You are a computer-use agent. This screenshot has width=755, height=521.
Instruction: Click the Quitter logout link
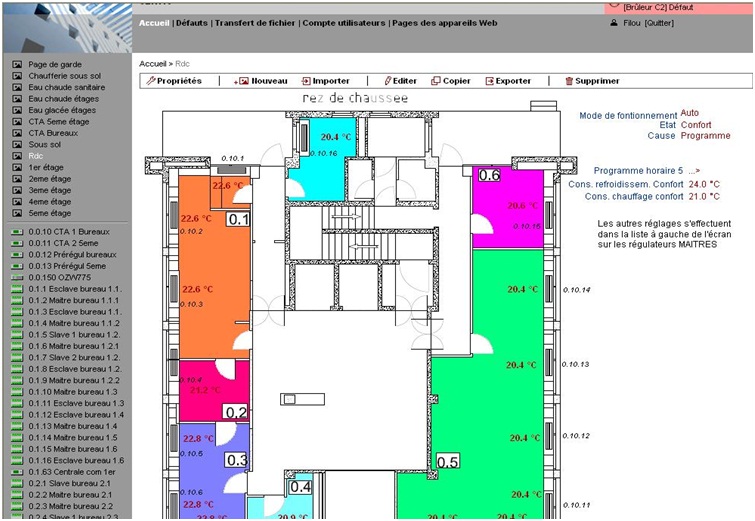click(659, 22)
